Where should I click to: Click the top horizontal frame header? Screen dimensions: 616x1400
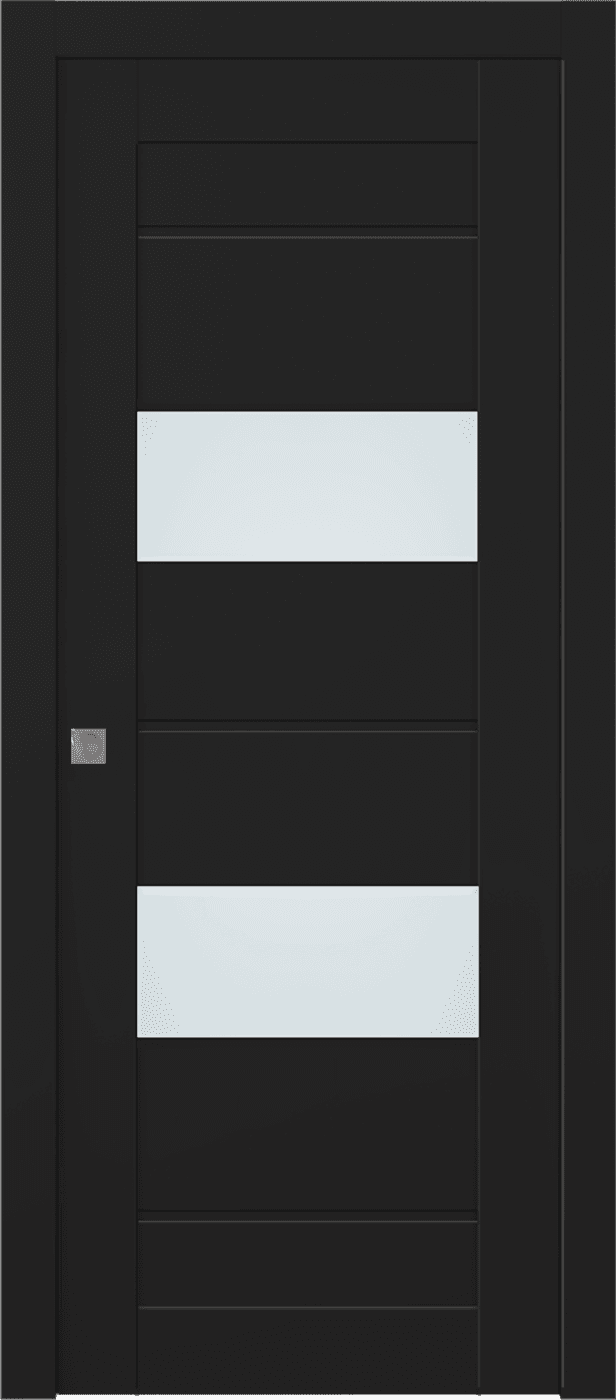point(308,27)
